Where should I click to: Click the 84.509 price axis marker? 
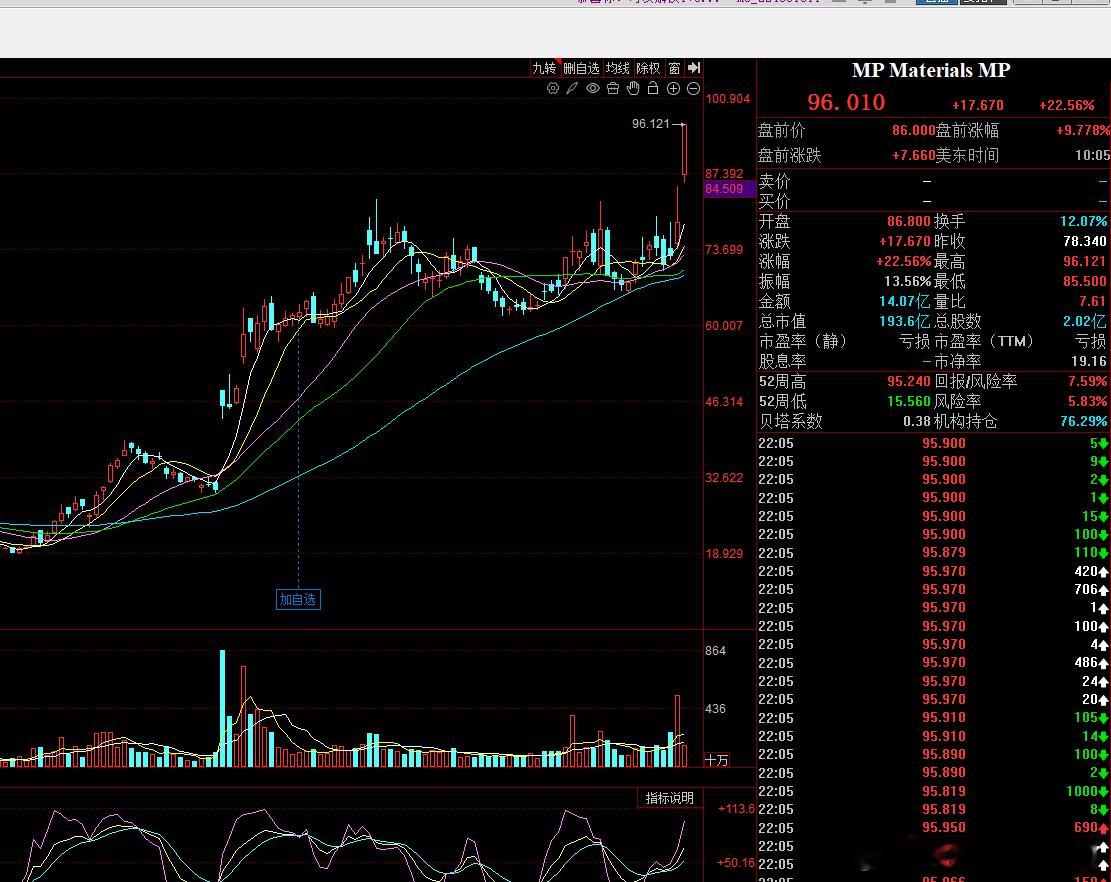(x=724, y=188)
